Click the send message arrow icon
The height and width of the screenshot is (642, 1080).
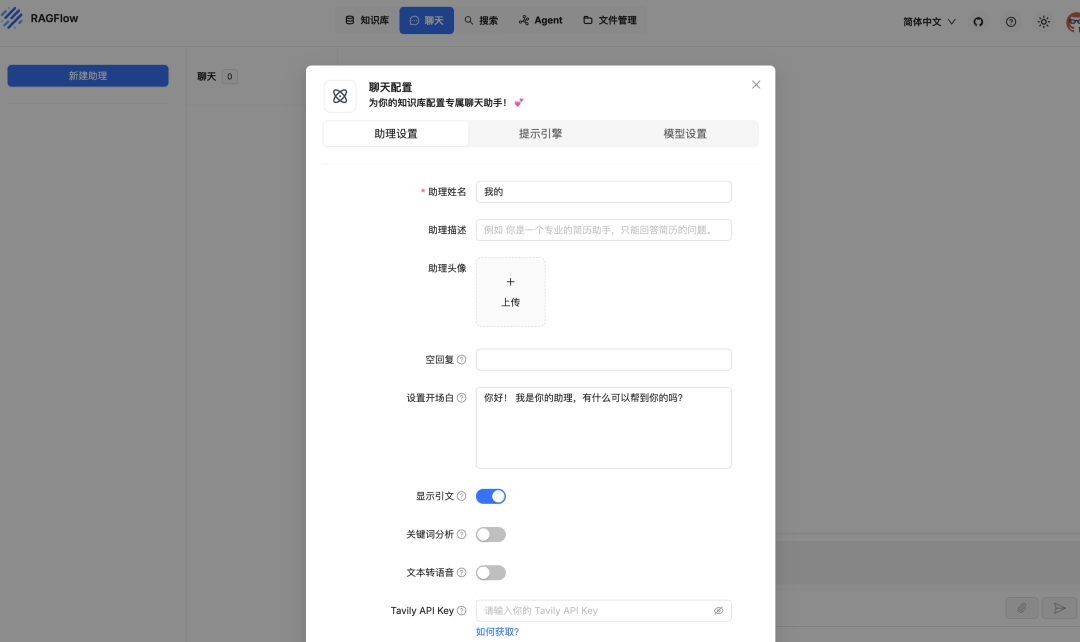(x=1059, y=608)
